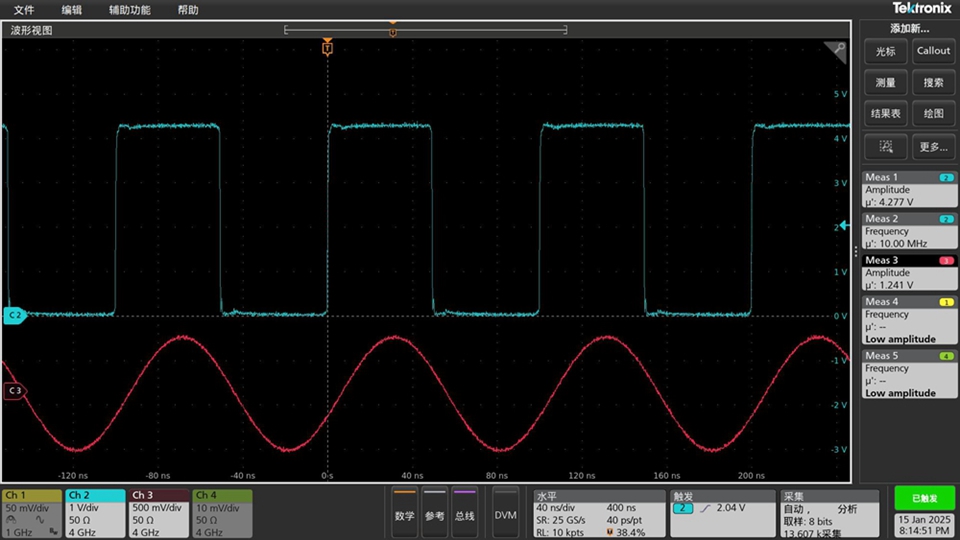
Task: Open the 文件 menu
Action: pos(24,10)
